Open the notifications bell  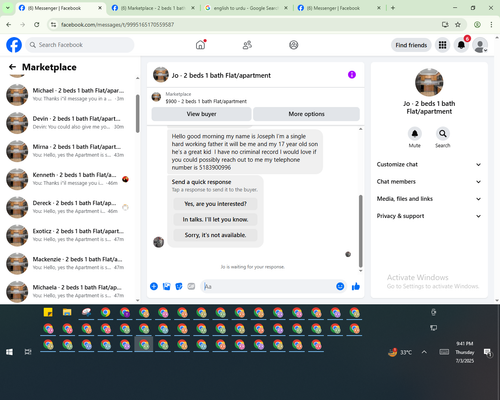[461, 45]
